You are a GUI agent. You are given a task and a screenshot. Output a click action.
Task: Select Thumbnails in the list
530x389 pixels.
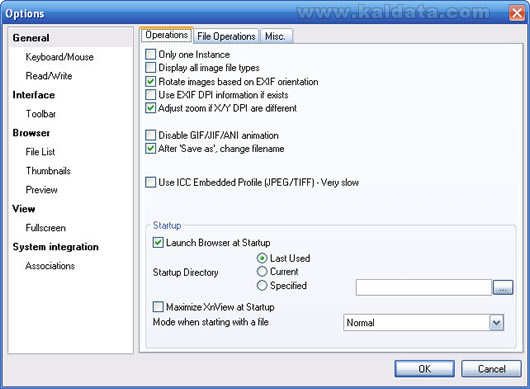coord(48,171)
